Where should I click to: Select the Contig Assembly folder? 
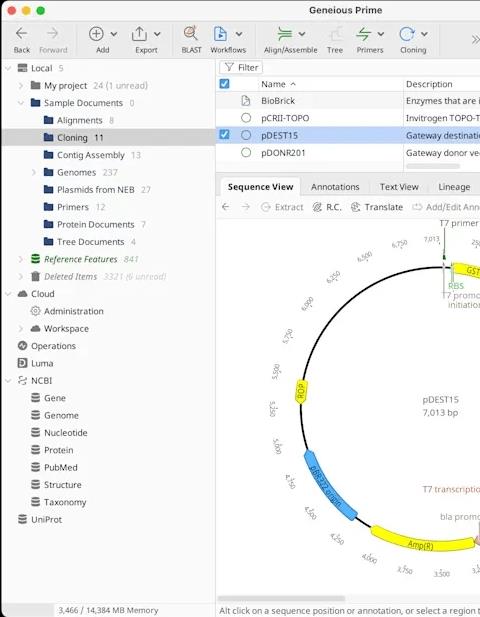[x=92, y=155]
